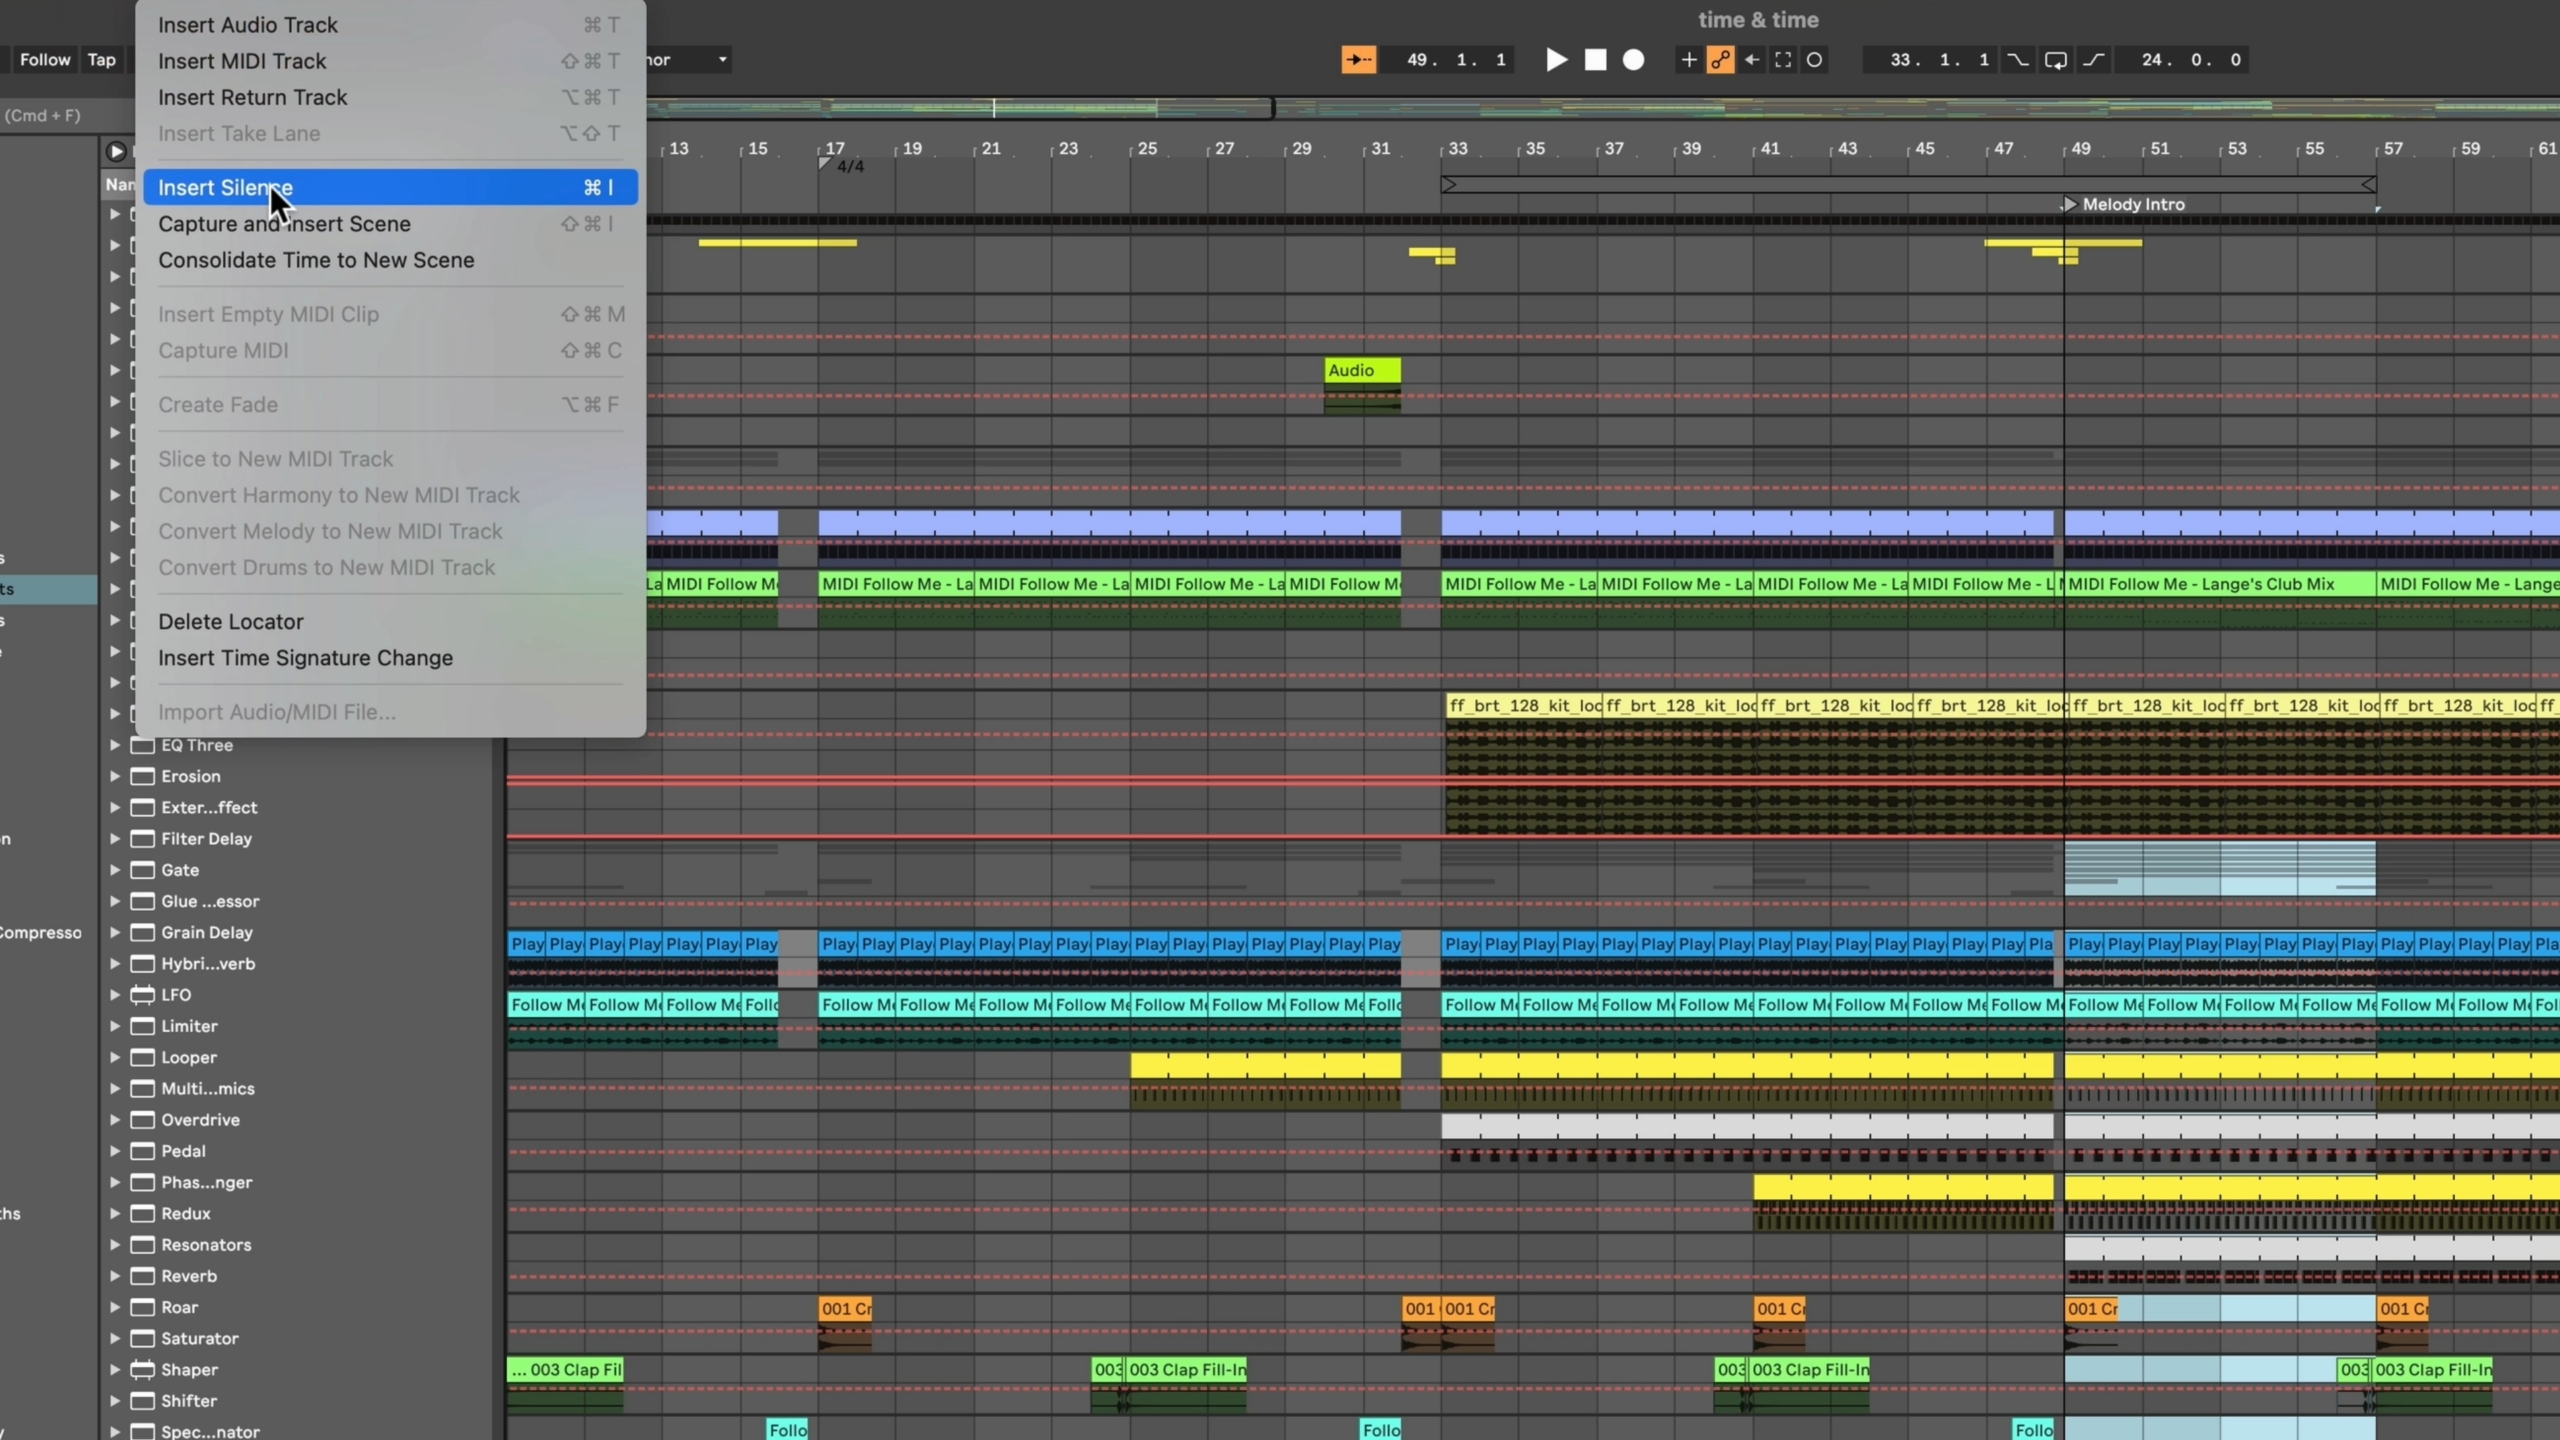Toggle the Punch-In switch

[2018, 60]
